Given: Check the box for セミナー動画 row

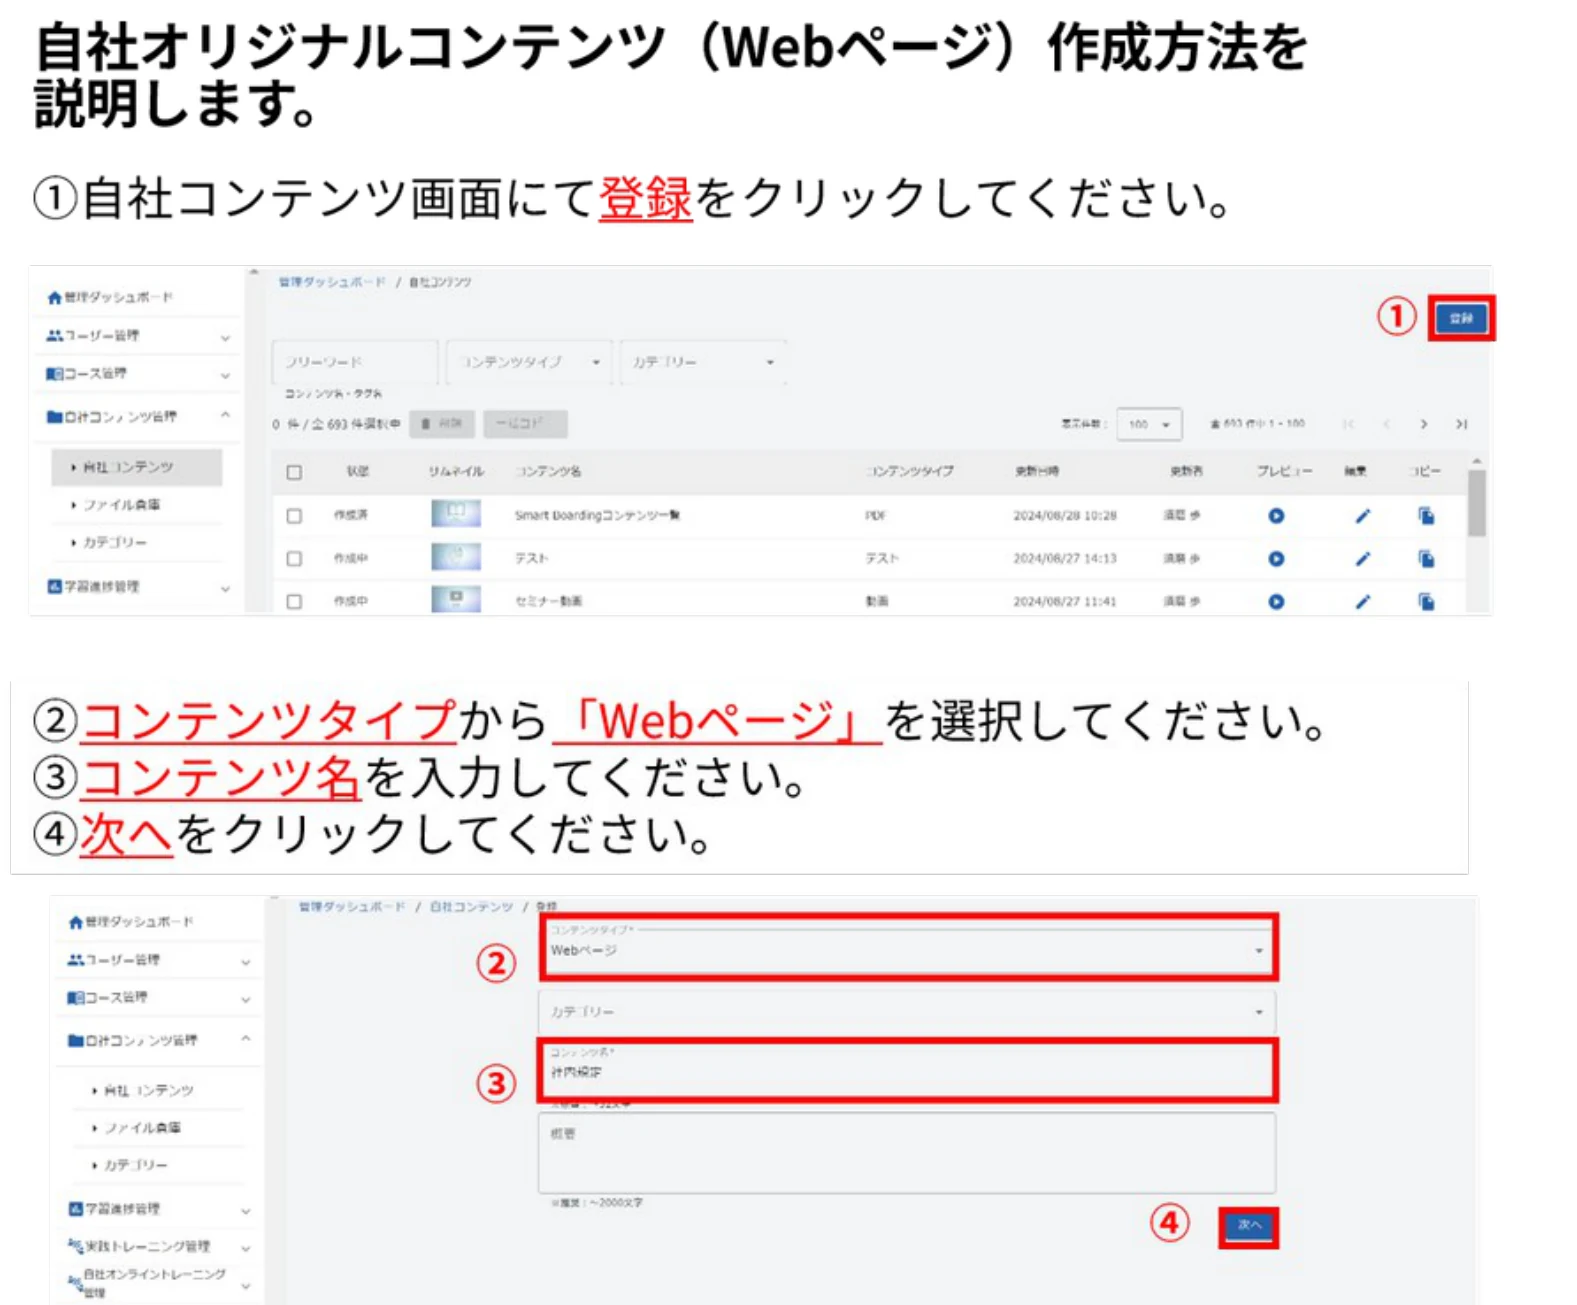Looking at the screenshot, I should point(294,602).
